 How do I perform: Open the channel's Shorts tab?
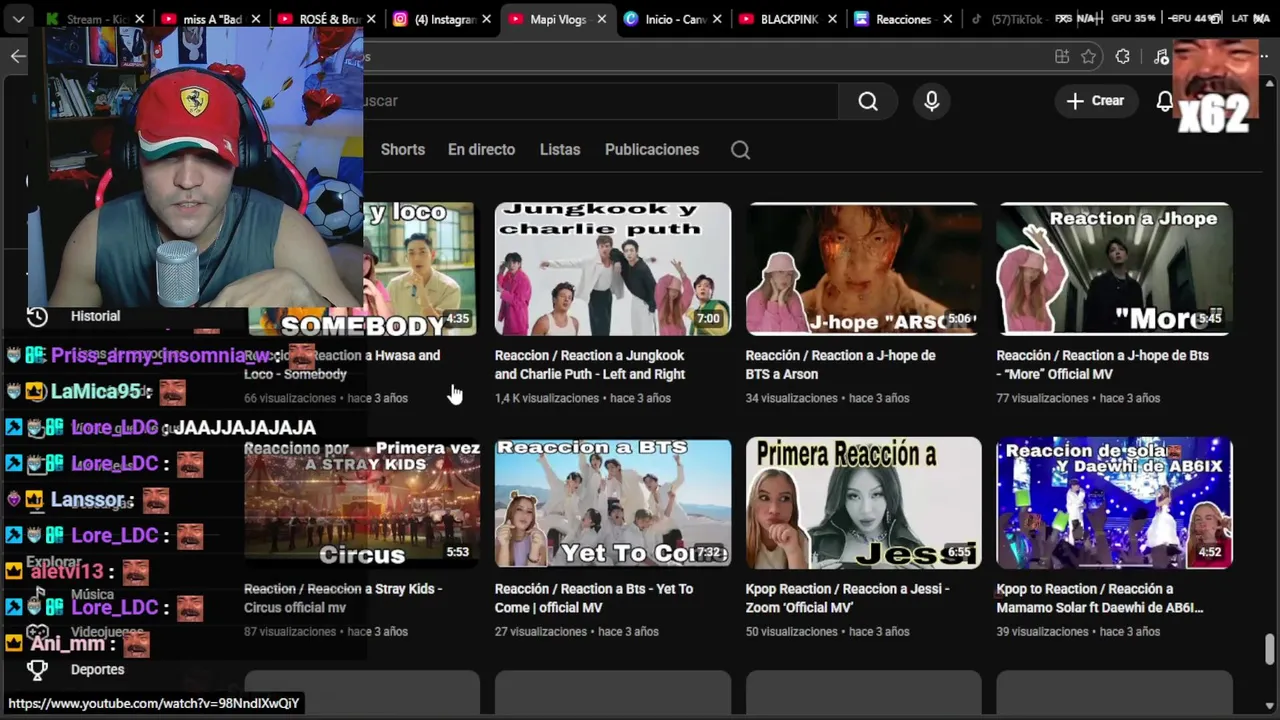[x=403, y=149]
